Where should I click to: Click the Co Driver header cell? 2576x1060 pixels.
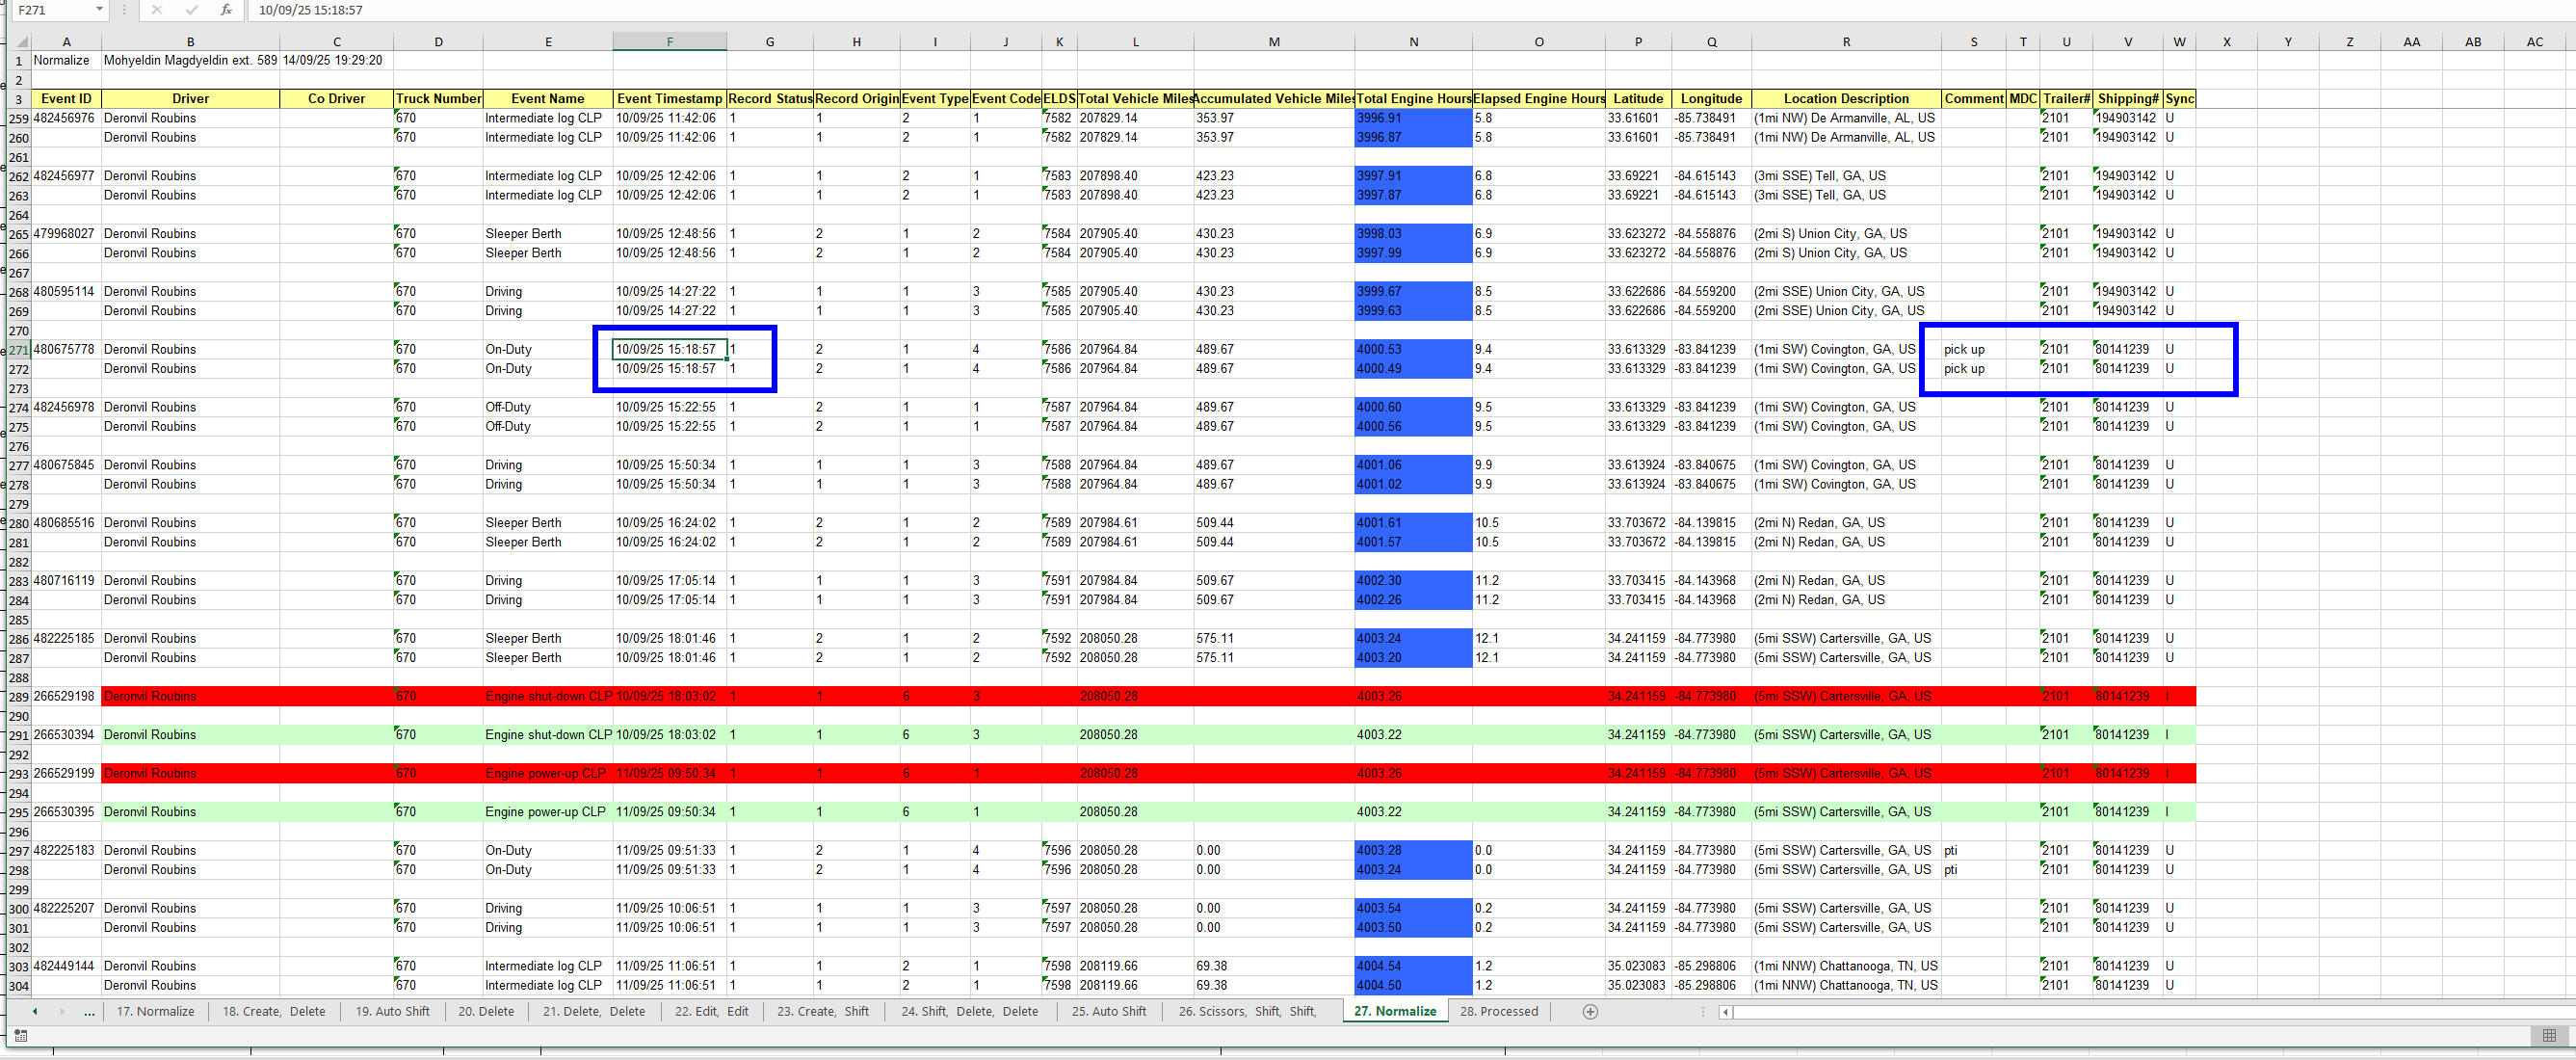[x=336, y=99]
